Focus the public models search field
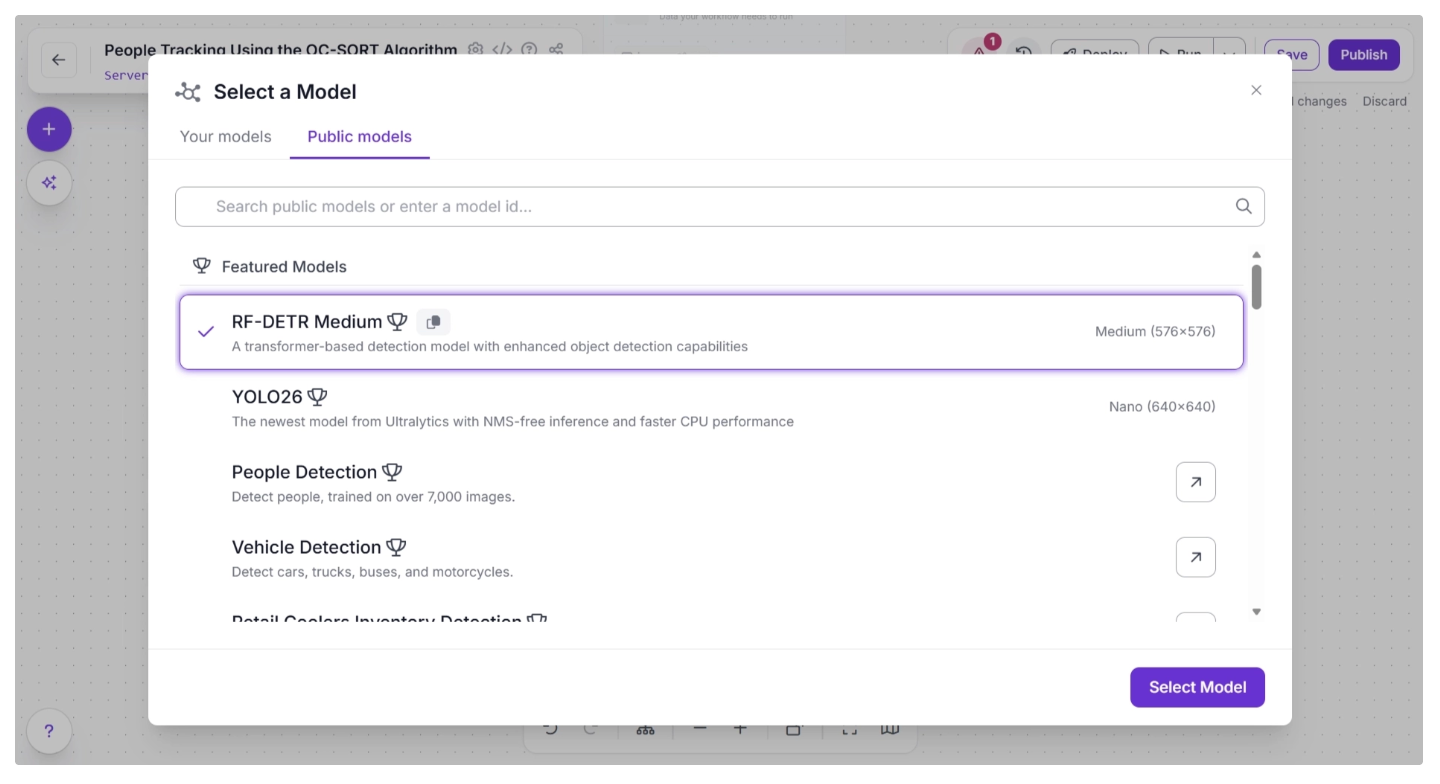This screenshot has width=1440, height=784. pos(719,206)
